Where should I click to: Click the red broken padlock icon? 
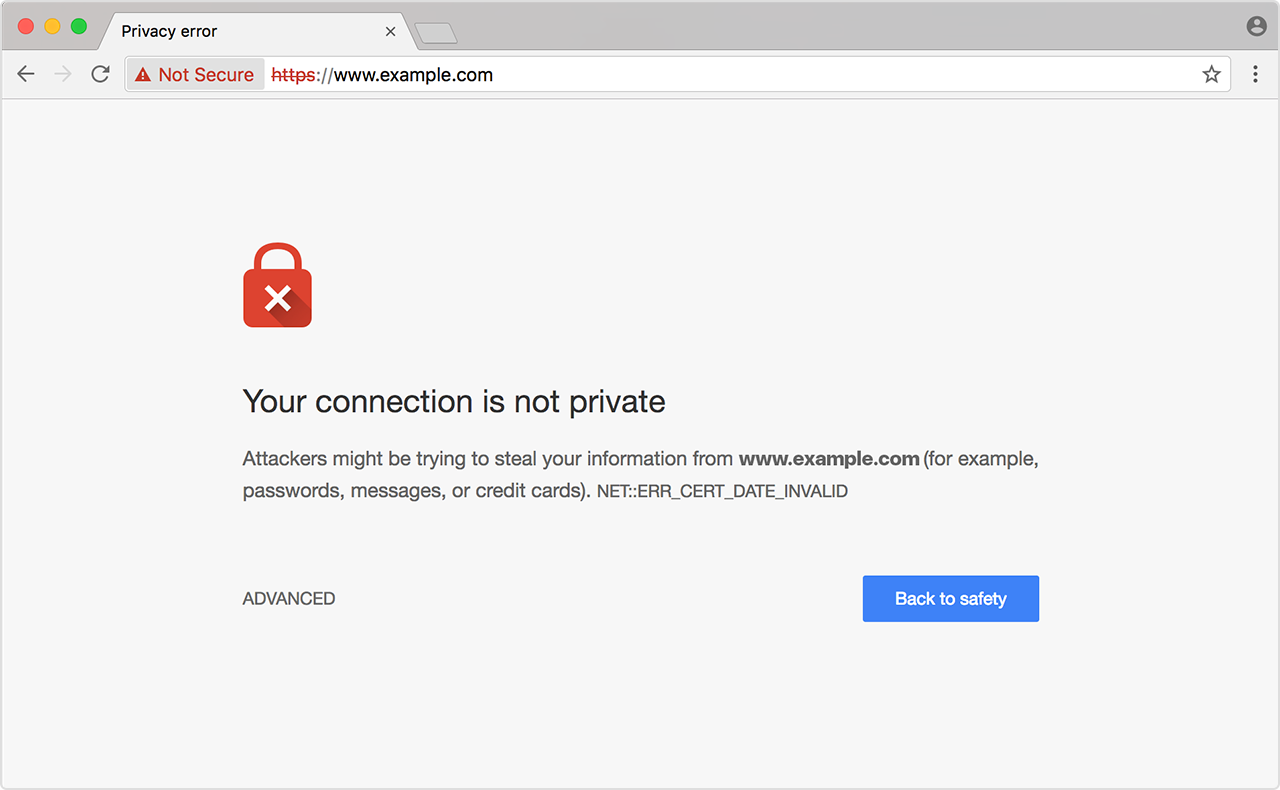[277, 286]
